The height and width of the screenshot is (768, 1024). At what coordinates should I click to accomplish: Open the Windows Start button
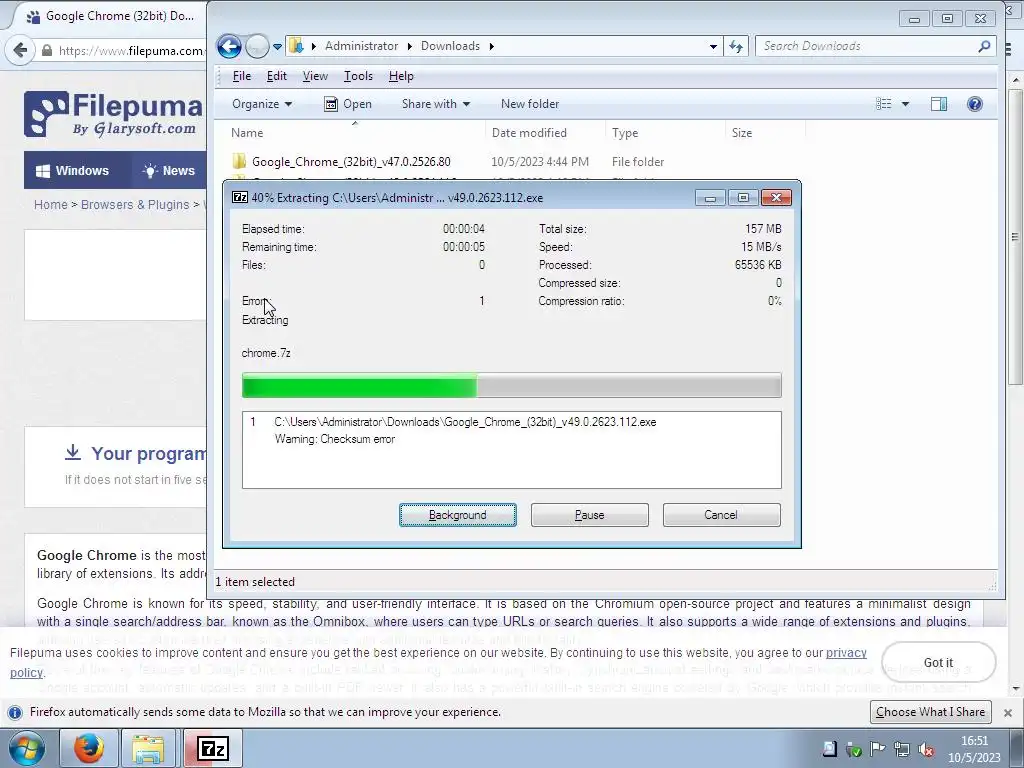[x=26, y=748]
